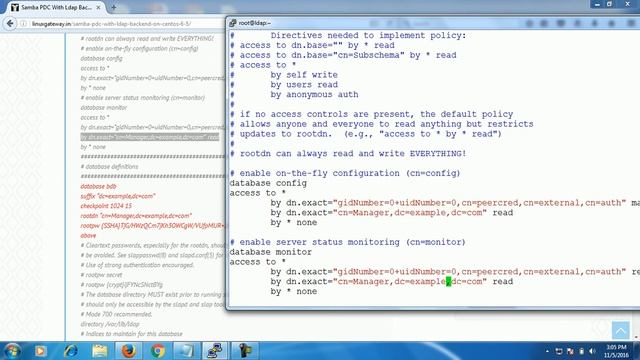Click 'checkpoint 1024 15' on webpage
This screenshot has height=360, width=640.
[x=106, y=206]
